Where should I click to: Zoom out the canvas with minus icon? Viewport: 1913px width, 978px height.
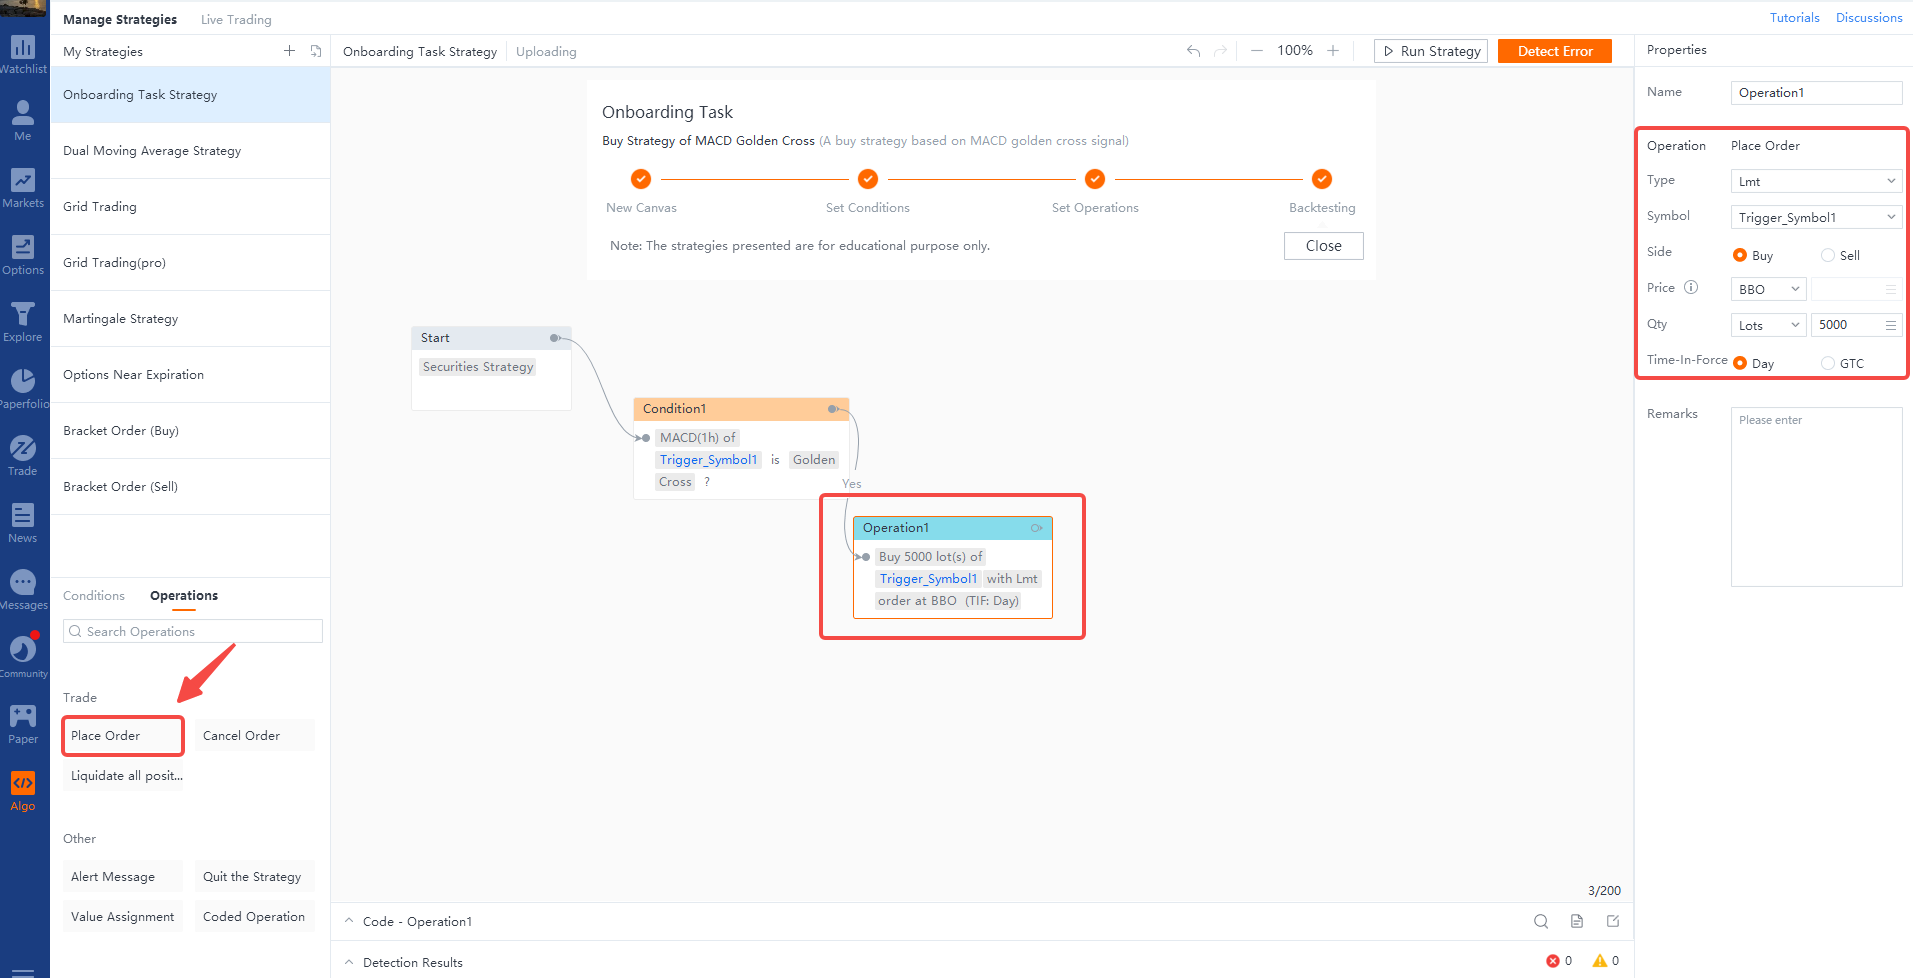tap(1257, 51)
